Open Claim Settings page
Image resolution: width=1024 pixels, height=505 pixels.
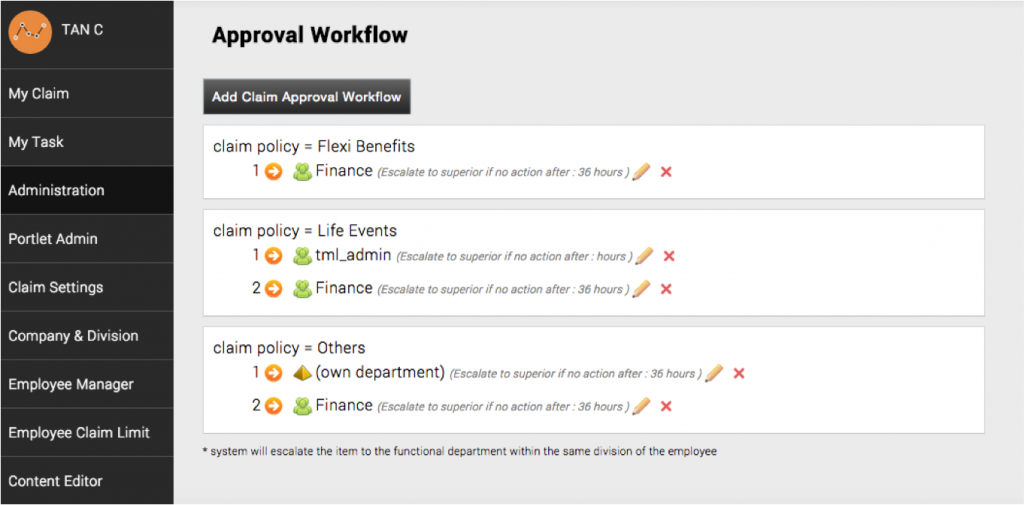[x=87, y=287]
